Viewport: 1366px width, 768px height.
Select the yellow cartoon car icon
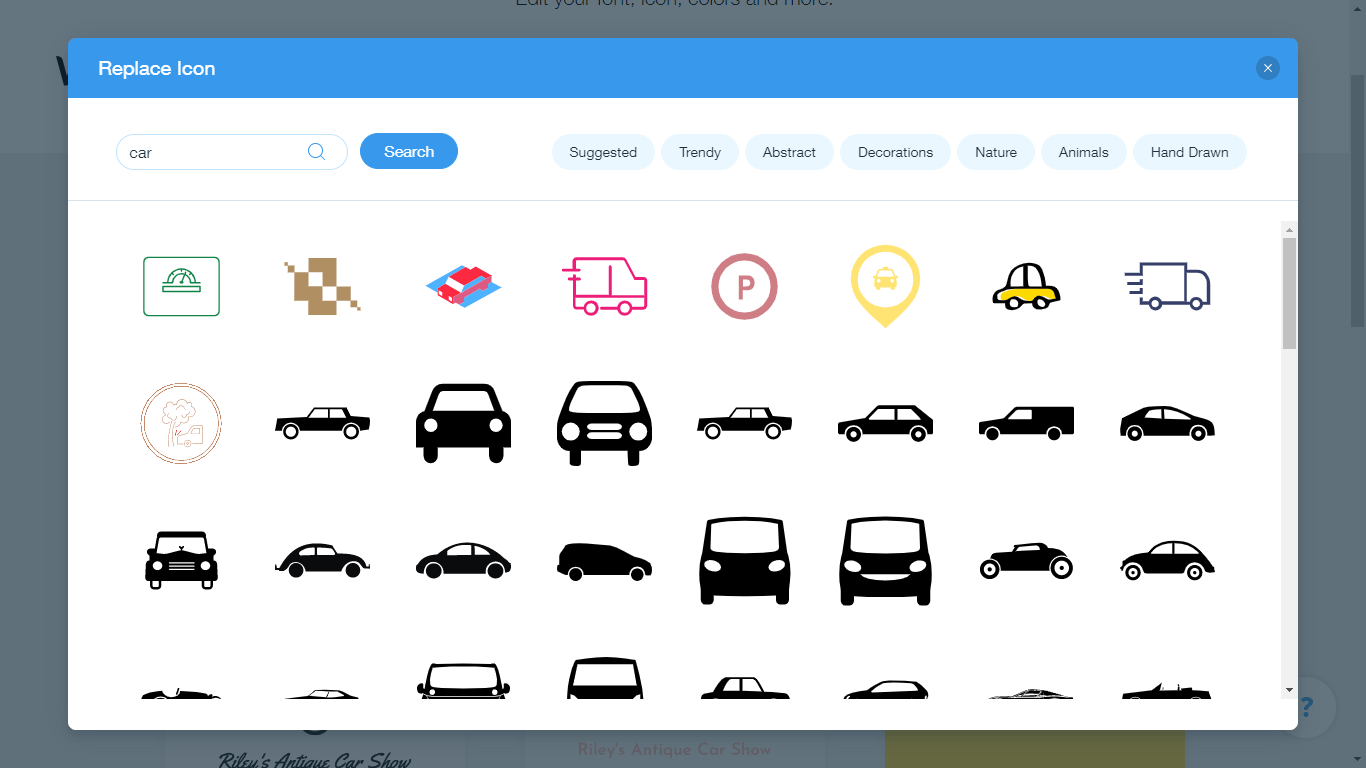point(1026,286)
